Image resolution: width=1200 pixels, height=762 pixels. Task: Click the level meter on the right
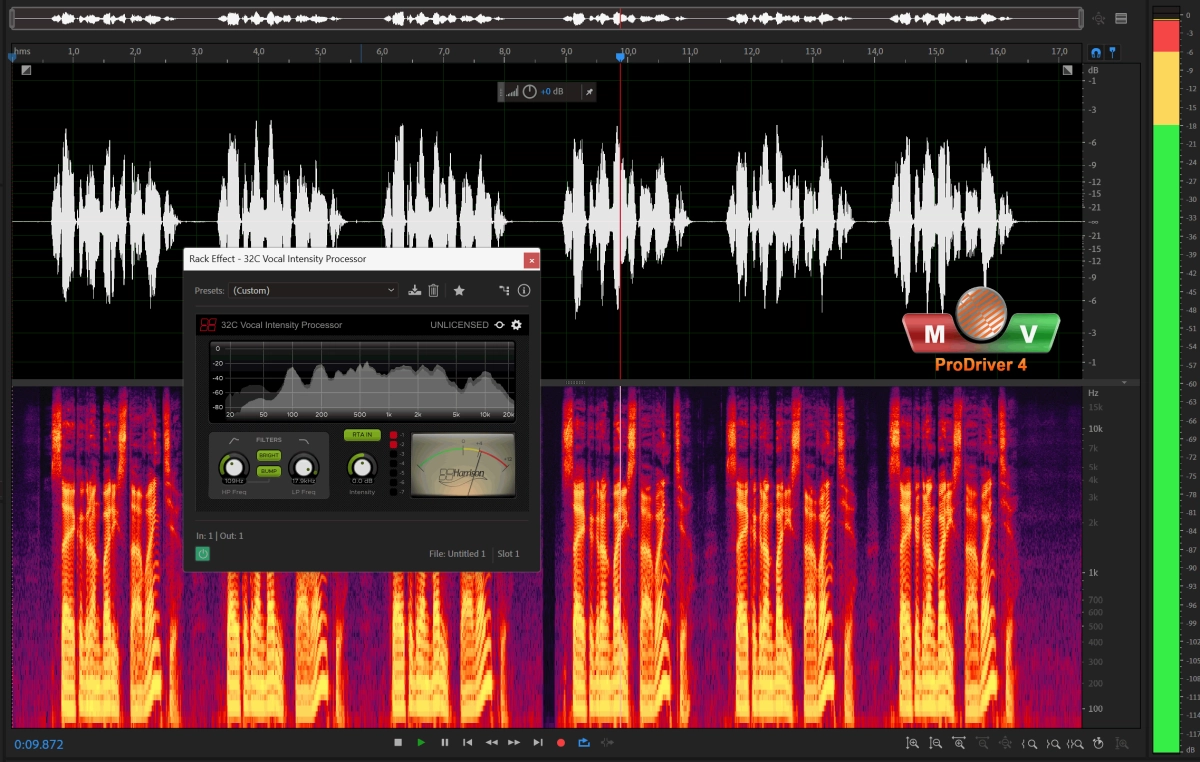[1166, 380]
